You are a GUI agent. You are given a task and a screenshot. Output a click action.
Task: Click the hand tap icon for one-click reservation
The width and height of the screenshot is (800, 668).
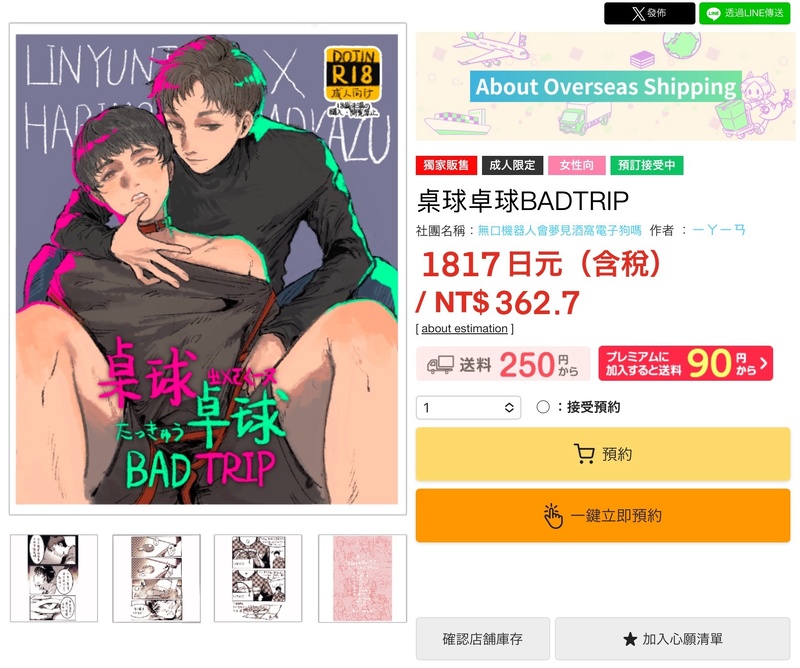[x=553, y=516]
